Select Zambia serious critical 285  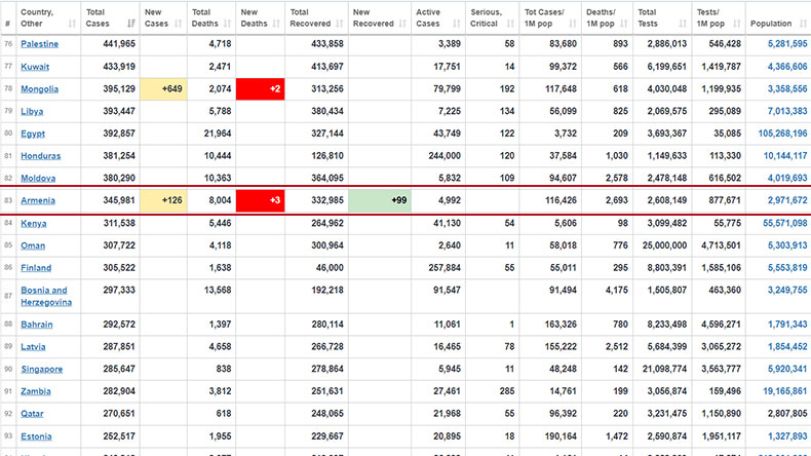pyautogui.click(x=507, y=391)
